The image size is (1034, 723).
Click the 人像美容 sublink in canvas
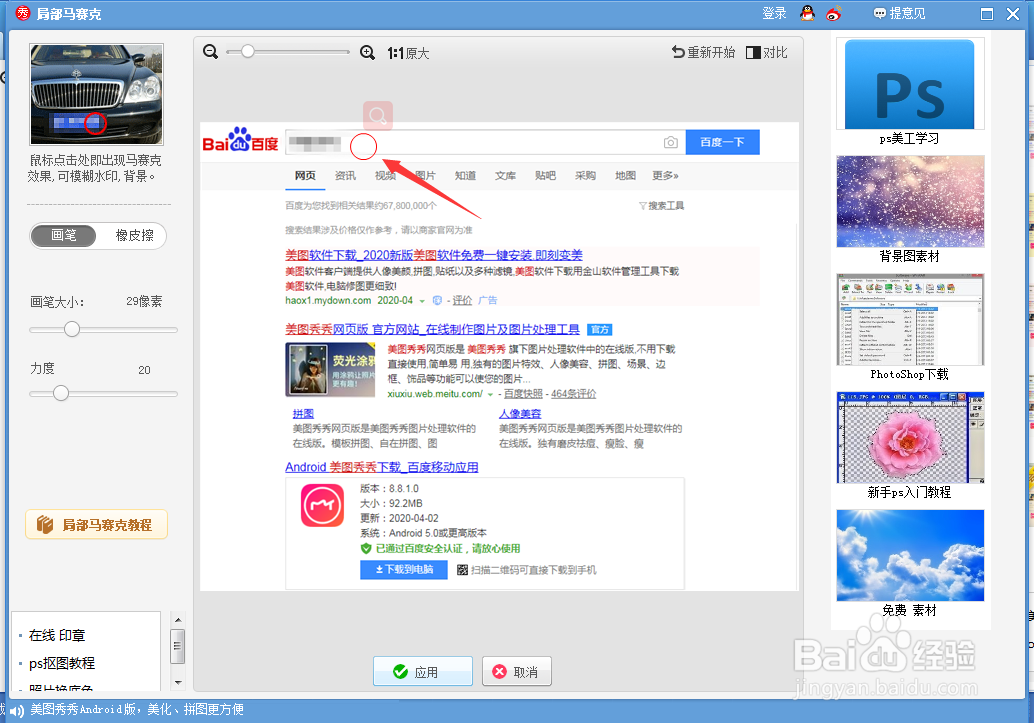pos(520,414)
